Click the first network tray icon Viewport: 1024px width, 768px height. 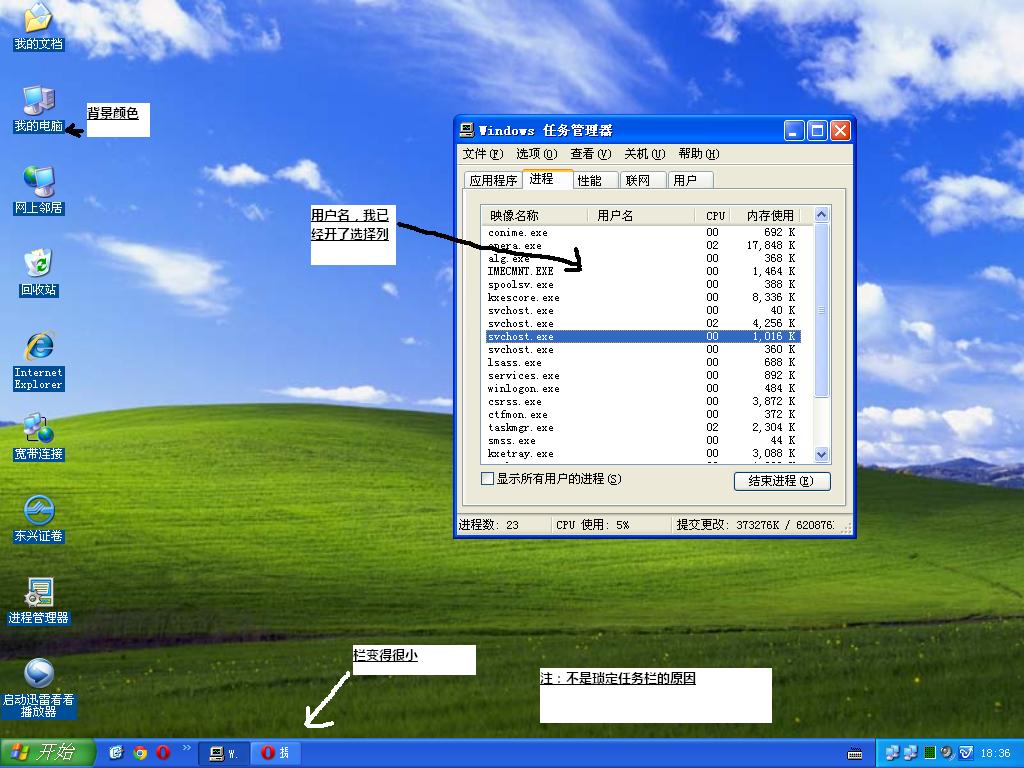(x=892, y=753)
